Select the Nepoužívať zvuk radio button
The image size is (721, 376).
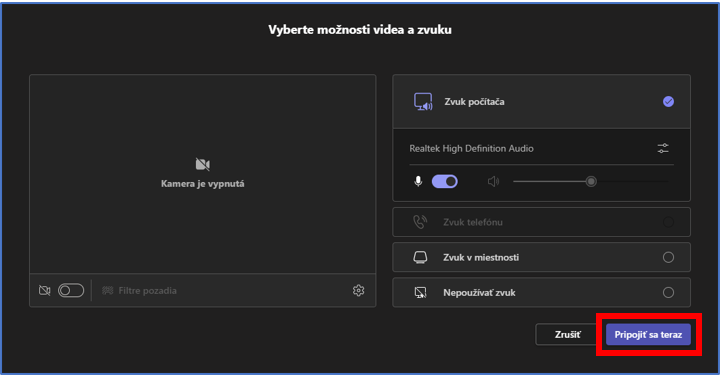click(x=668, y=292)
